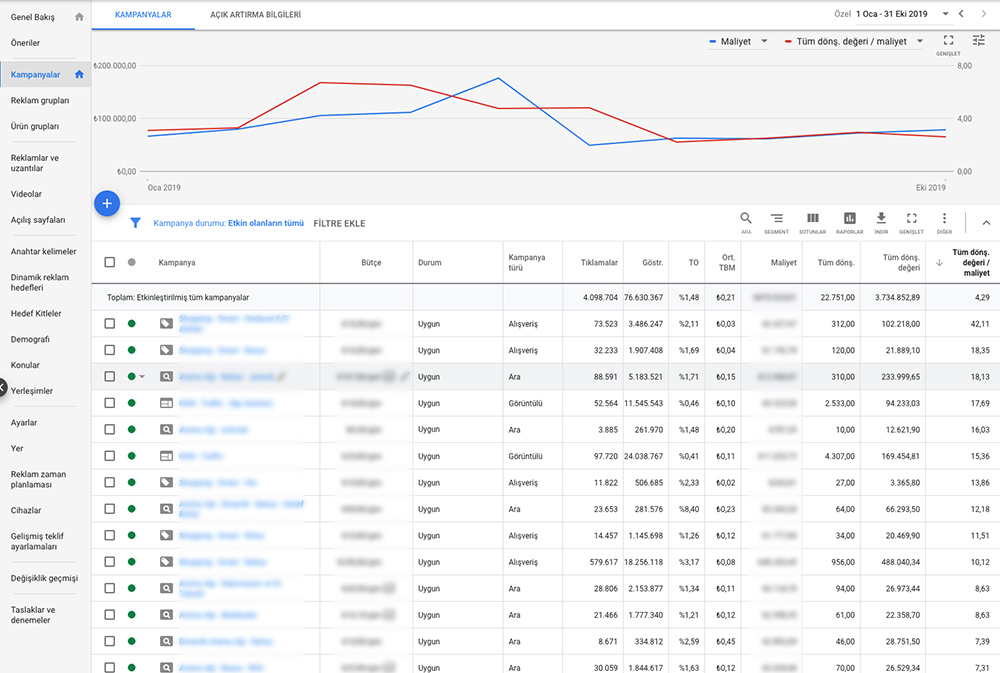
Task: Go to Cihazlar in the sidebar
Action: pyautogui.click(x=26, y=510)
